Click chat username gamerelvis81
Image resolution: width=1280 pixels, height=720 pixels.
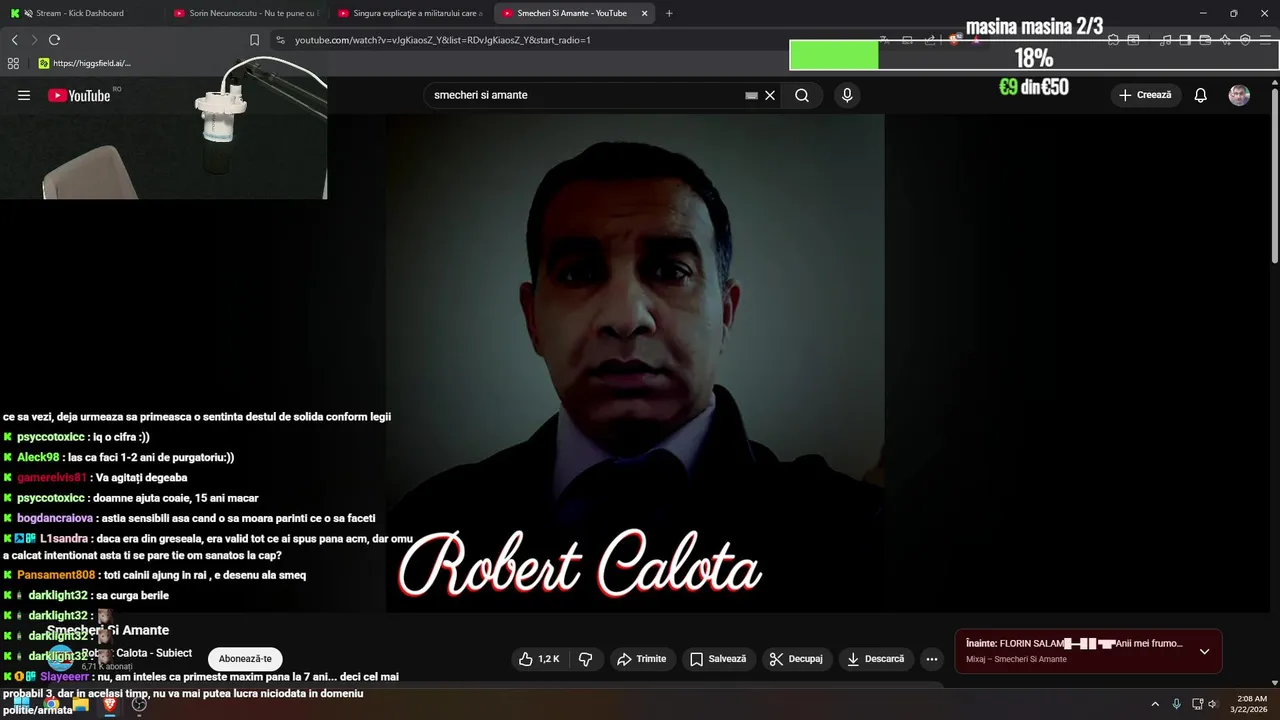pyautogui.click(x=52, y=478)
